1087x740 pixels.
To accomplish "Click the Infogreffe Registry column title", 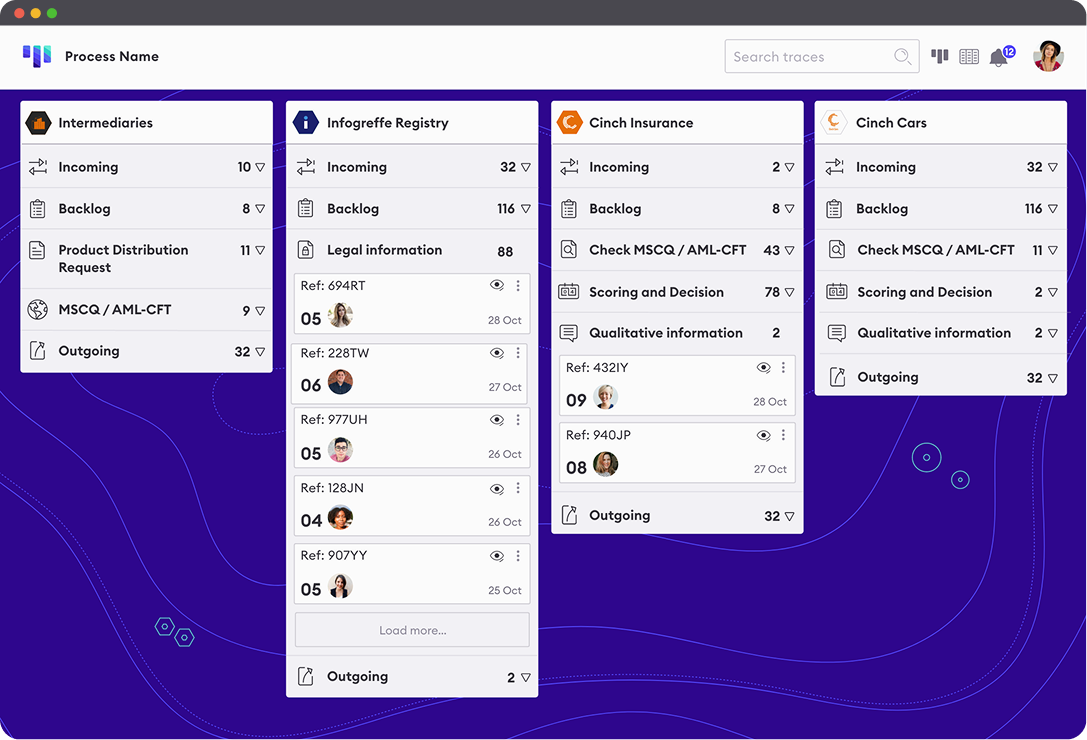I will (388, 123).
